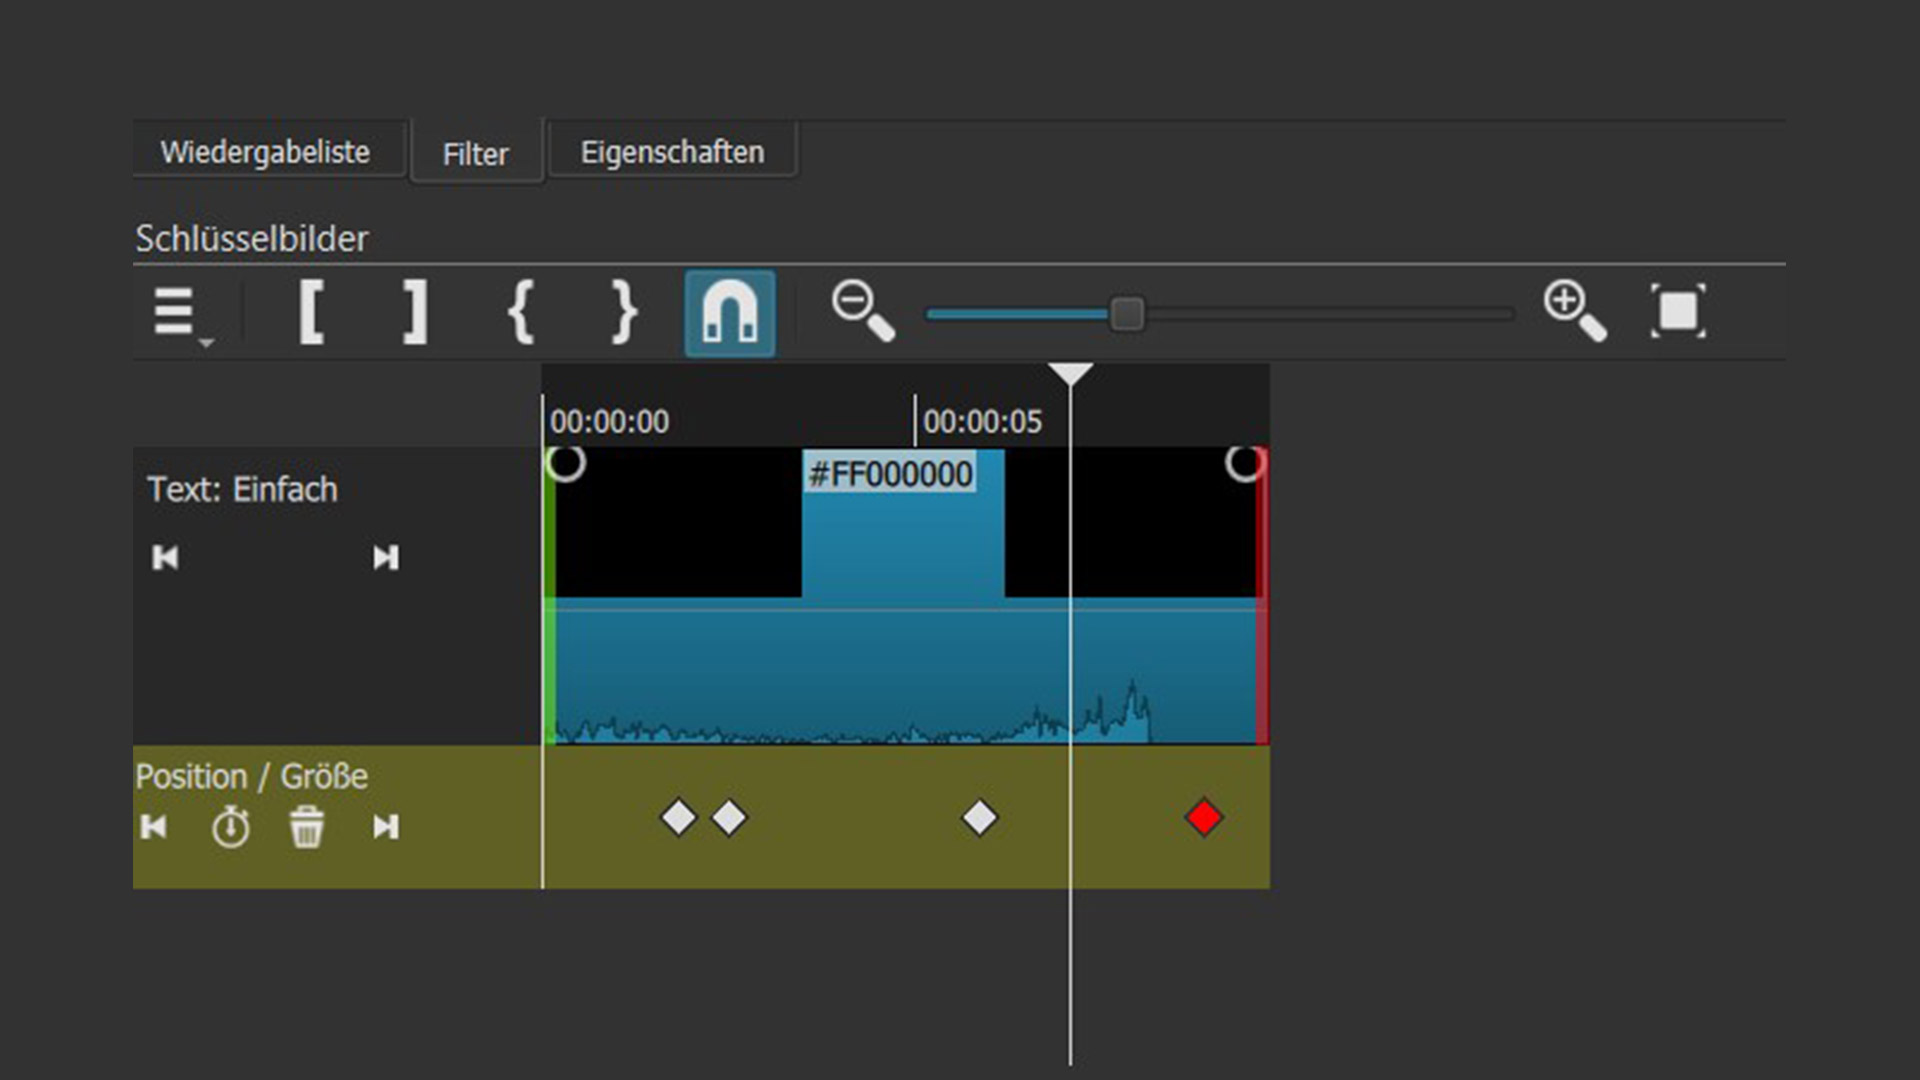Viewport: 1920px width, 1080px height.
Task: Click the keyframes zoom slider handle
Action: coord(1127,314)
